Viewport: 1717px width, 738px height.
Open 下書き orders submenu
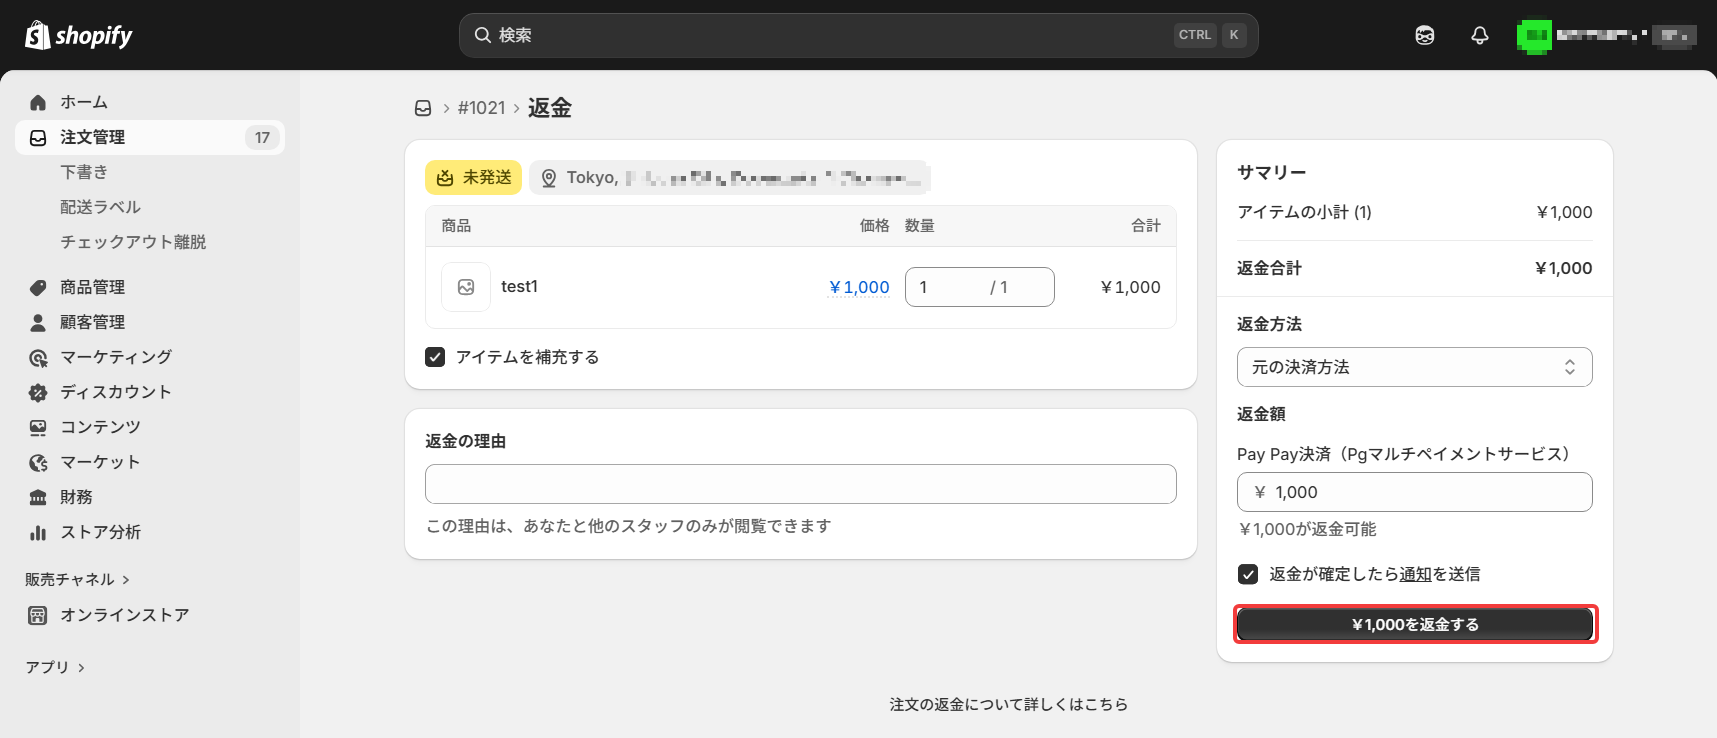84,172
